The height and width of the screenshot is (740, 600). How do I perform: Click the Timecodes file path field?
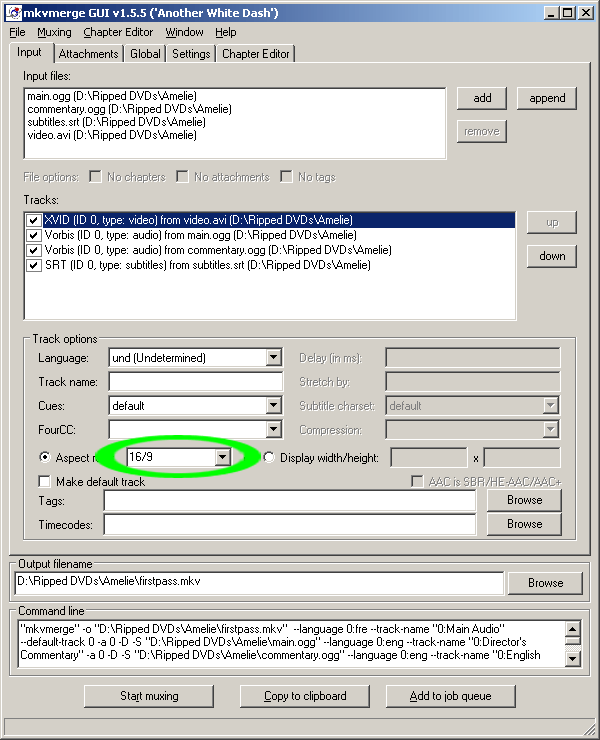point(289,525)
